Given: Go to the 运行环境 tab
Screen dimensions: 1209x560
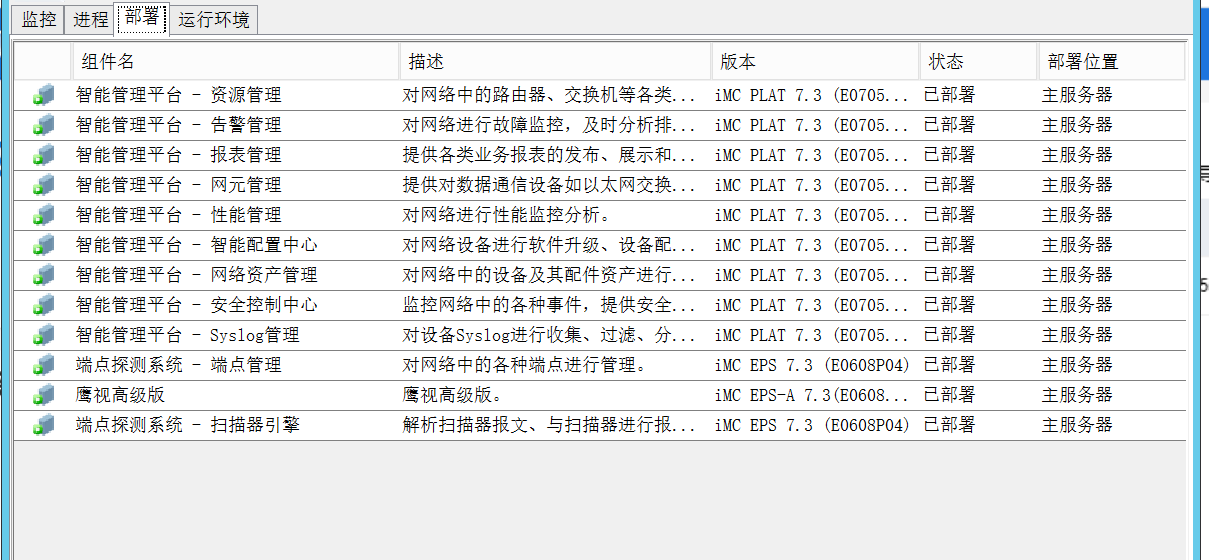Looking at the screenshot, I should [214, 19].
